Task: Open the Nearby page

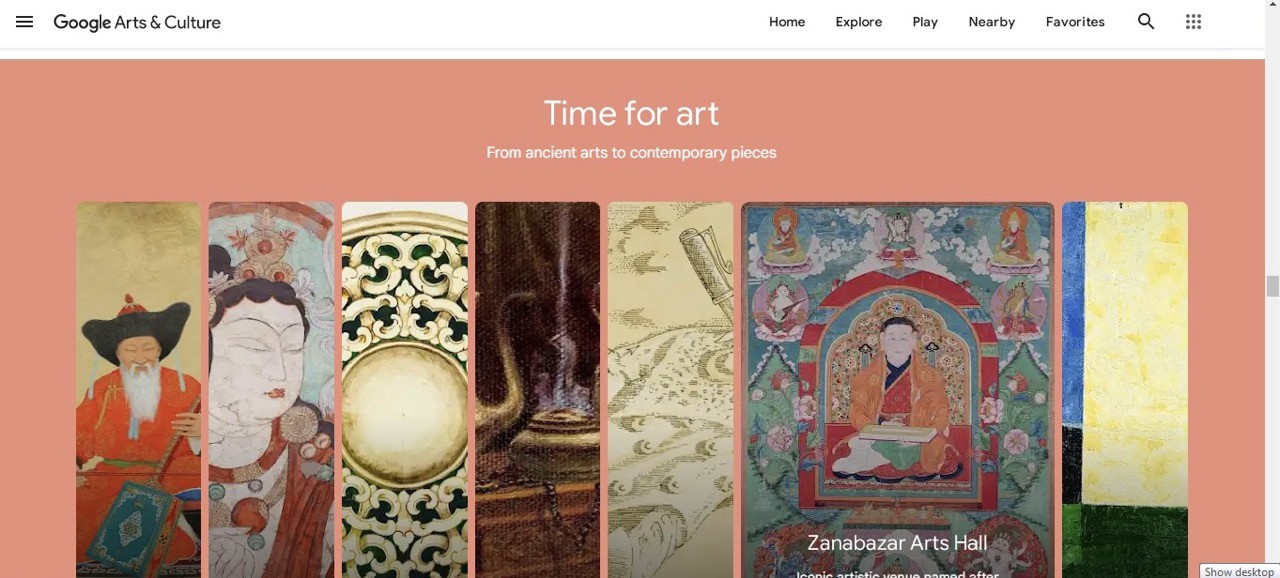Action: pos(992,22)
